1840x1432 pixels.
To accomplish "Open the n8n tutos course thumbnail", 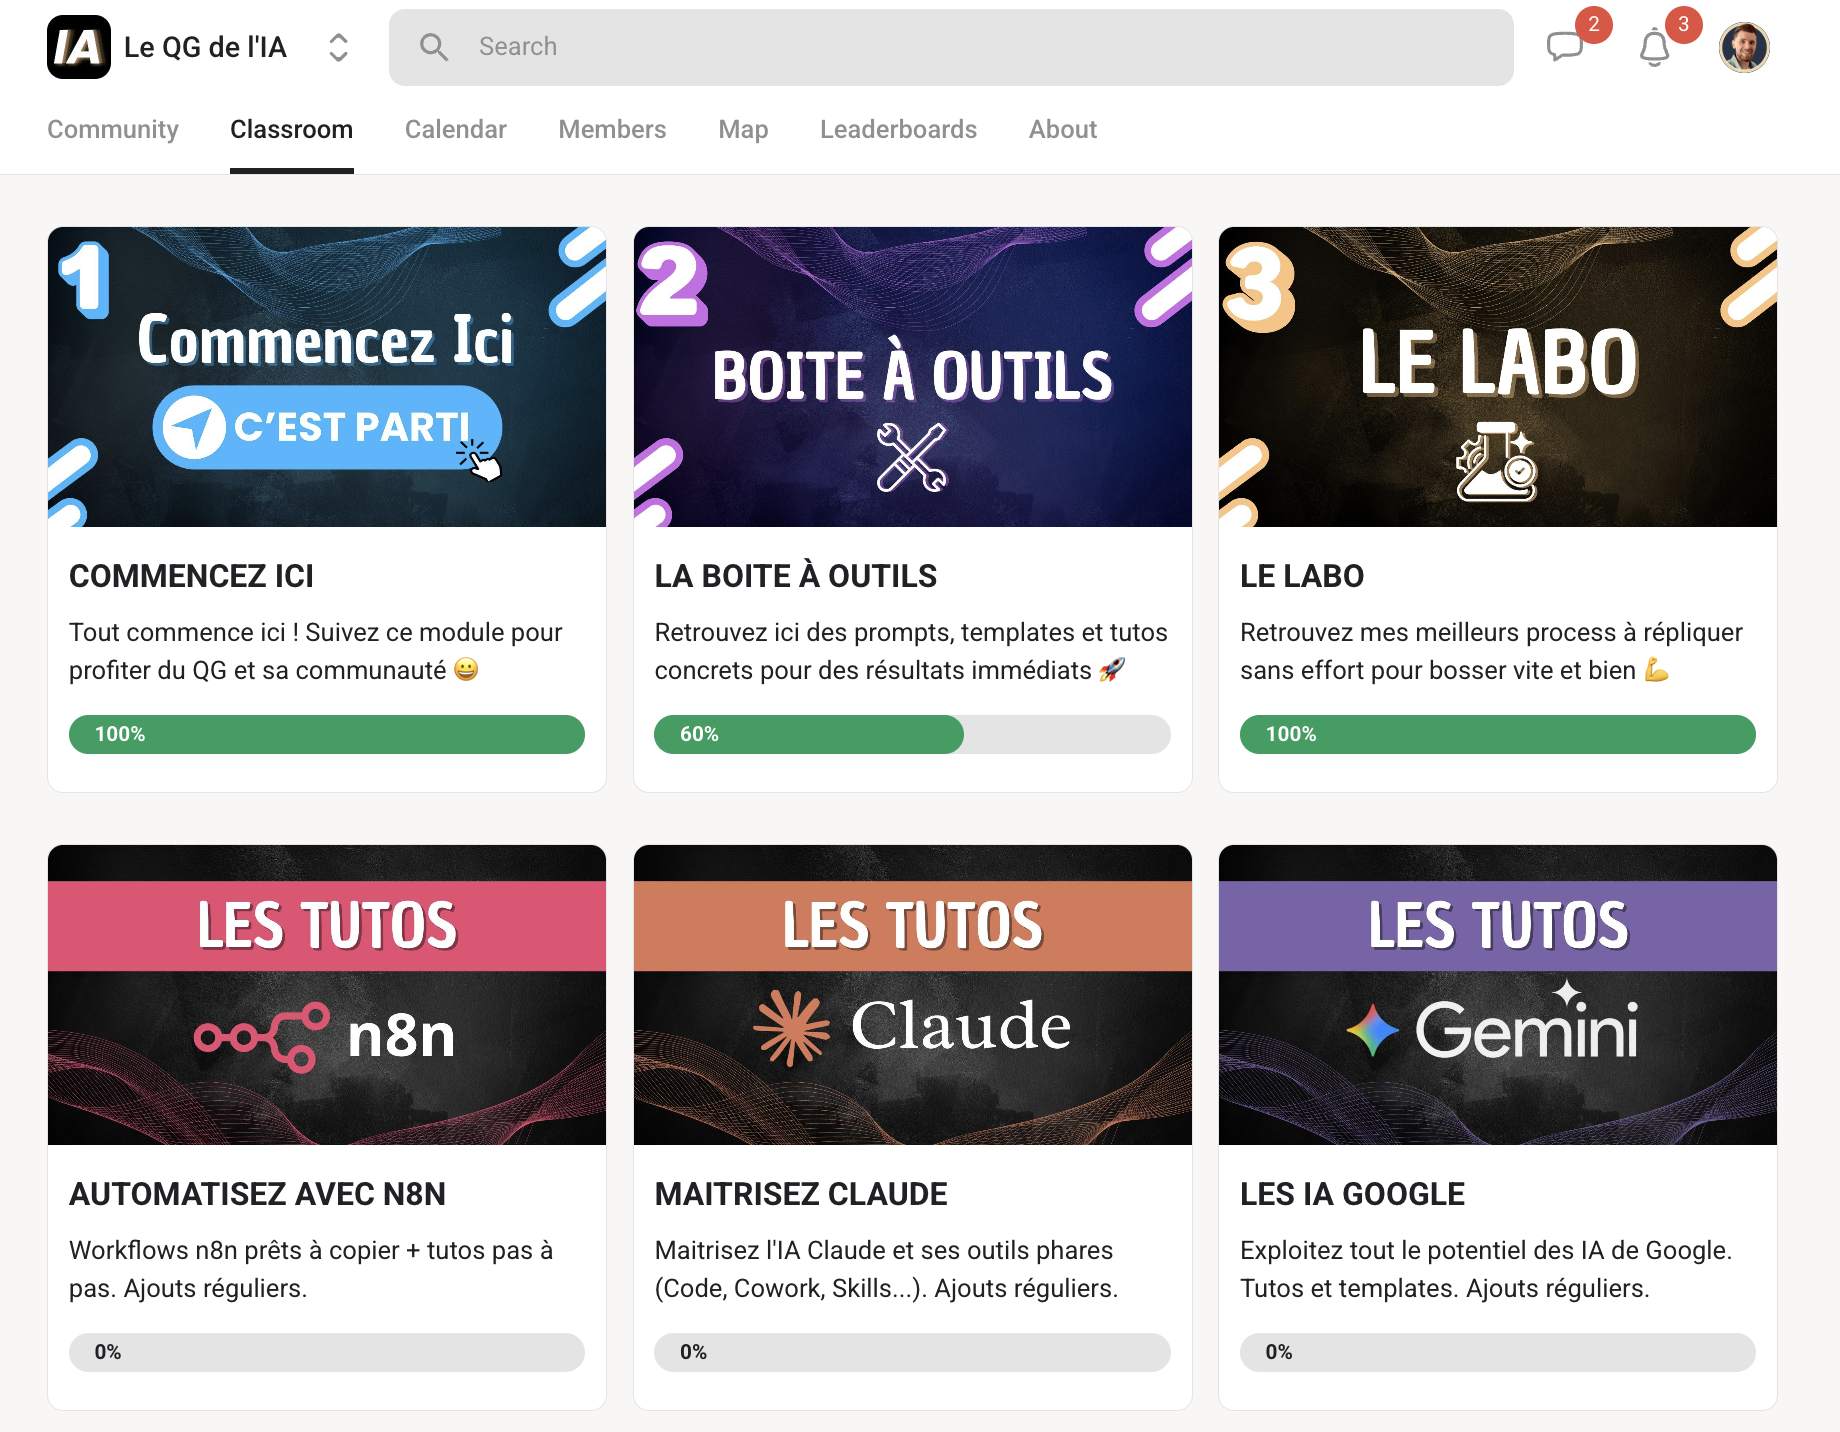I will (327, 995).
